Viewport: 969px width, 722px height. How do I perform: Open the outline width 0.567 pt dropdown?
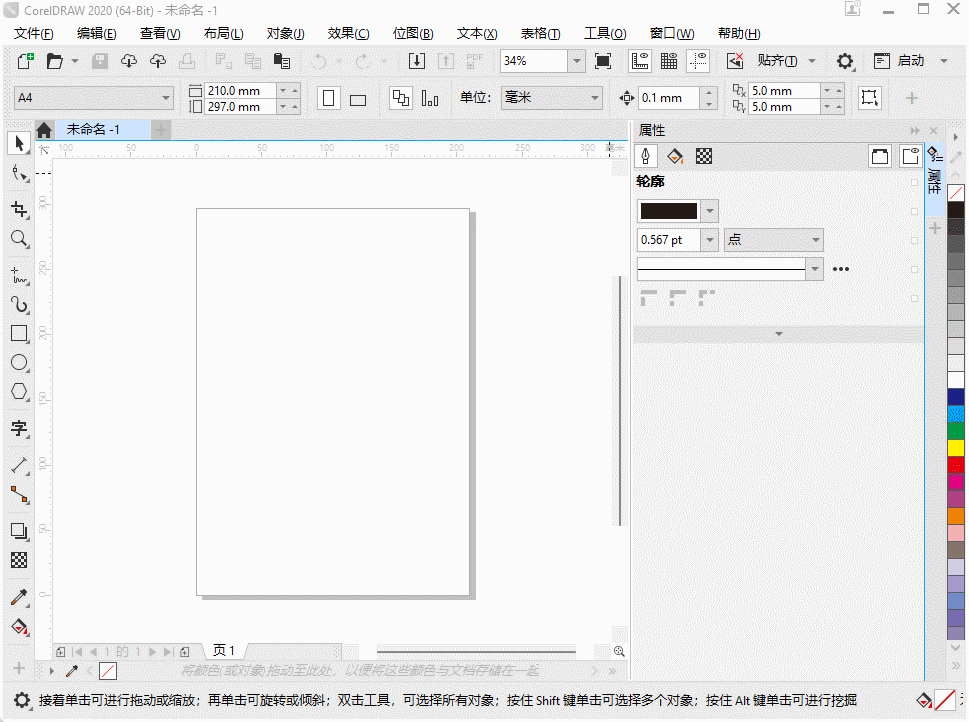point(709,240)
